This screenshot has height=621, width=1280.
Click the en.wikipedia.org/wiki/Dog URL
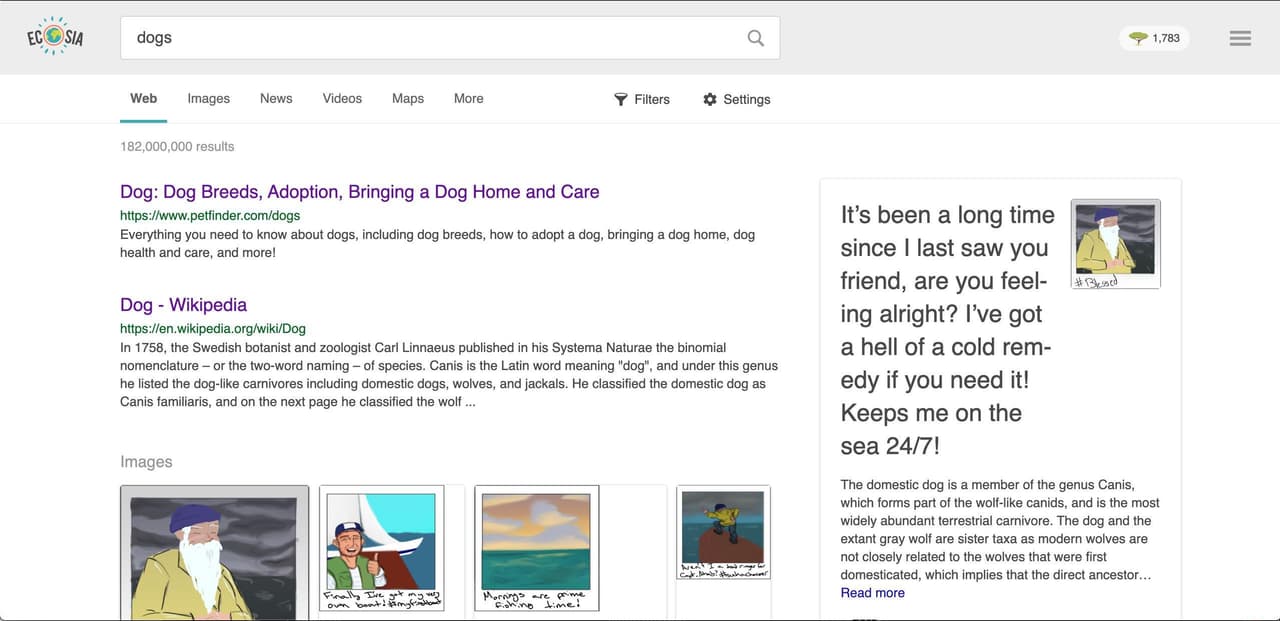click(213, 328)
